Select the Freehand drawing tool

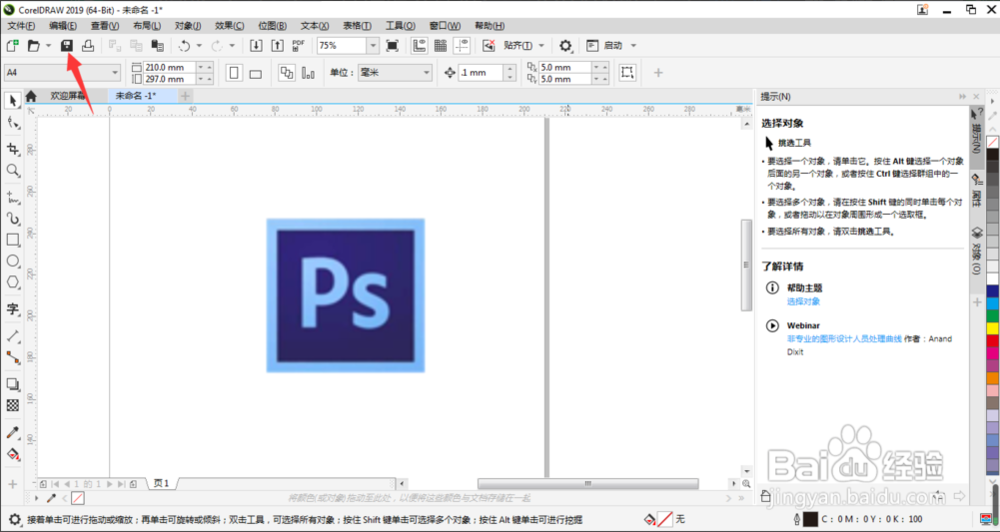[13, 197]
